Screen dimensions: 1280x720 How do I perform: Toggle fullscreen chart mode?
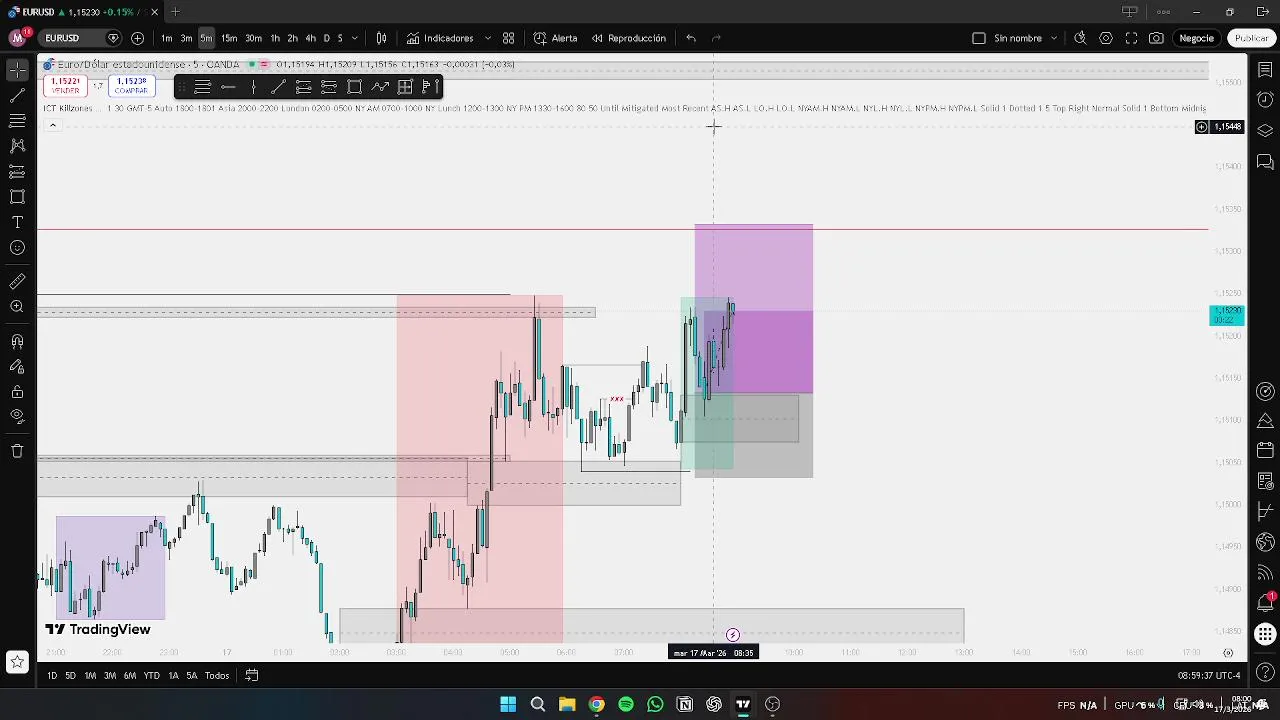point(1131,38)
